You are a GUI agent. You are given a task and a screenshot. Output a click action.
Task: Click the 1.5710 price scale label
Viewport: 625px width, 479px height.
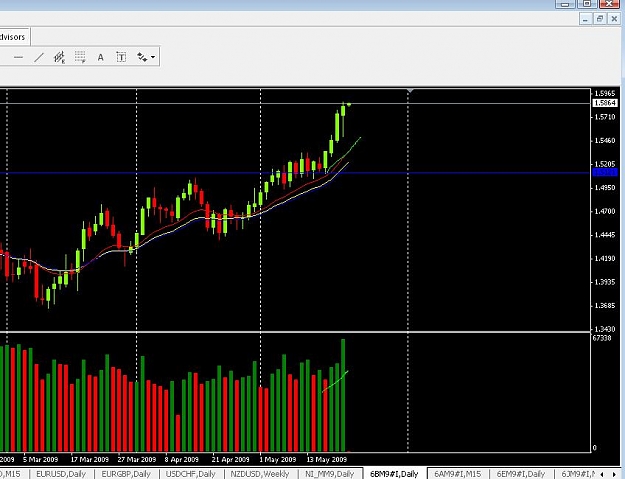(605, 117)
